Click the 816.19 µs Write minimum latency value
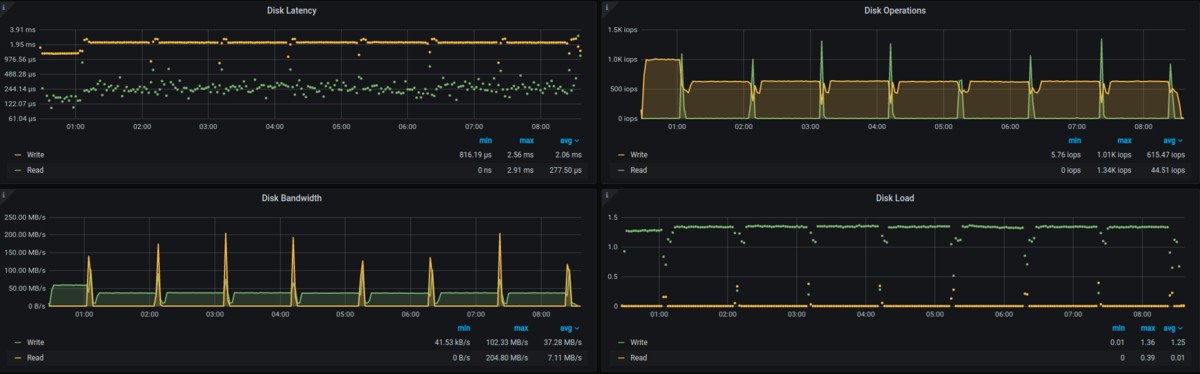The image size is (1200, 374). click(475, 156)
